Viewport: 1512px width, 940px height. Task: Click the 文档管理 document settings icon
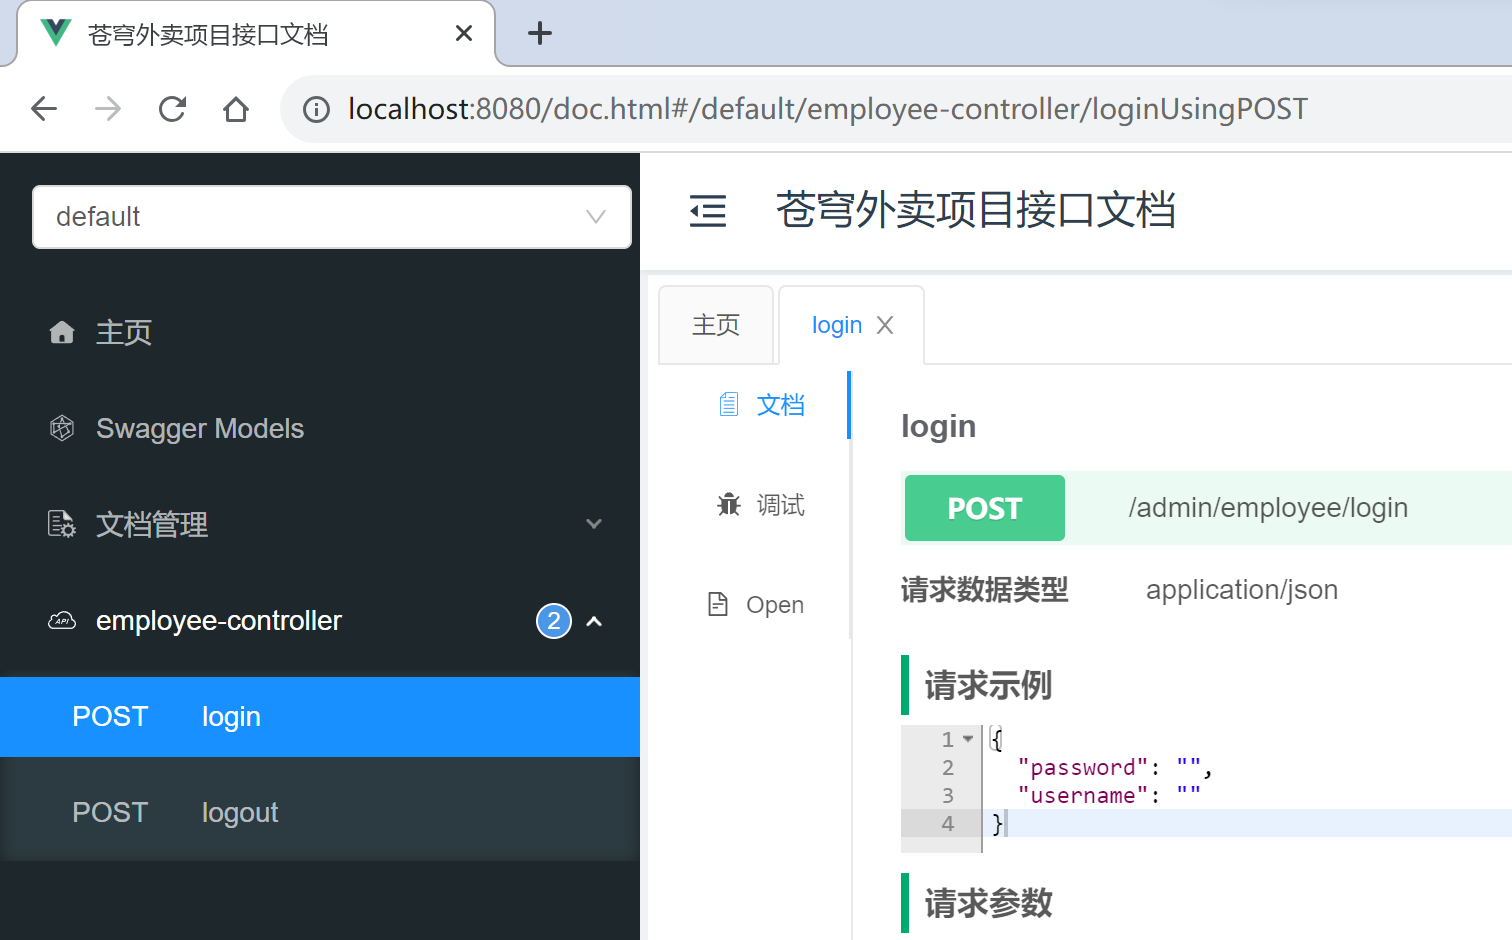point(62,524)
